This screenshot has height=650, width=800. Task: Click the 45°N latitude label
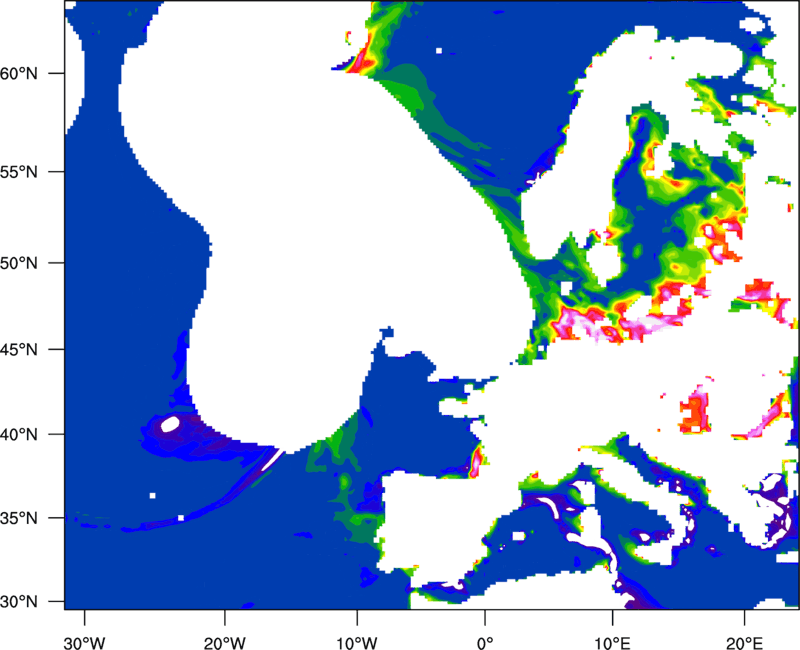click(19, 350)
